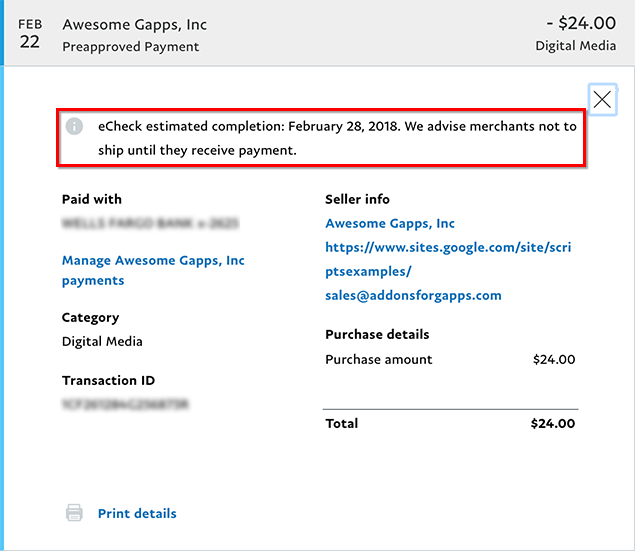Click the Purchase details heading
This screenshot has height=551, width=635.
[377, 334]
